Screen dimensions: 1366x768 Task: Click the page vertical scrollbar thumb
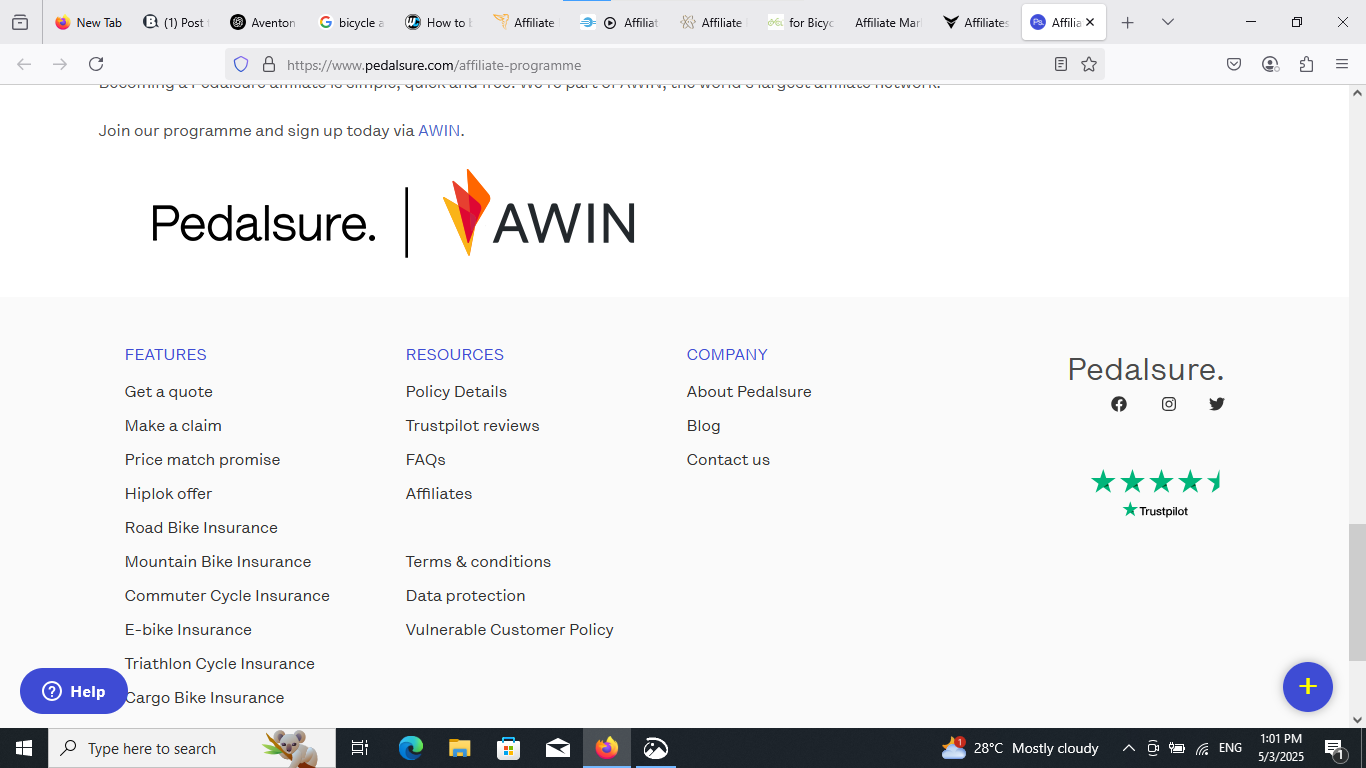1357,592
